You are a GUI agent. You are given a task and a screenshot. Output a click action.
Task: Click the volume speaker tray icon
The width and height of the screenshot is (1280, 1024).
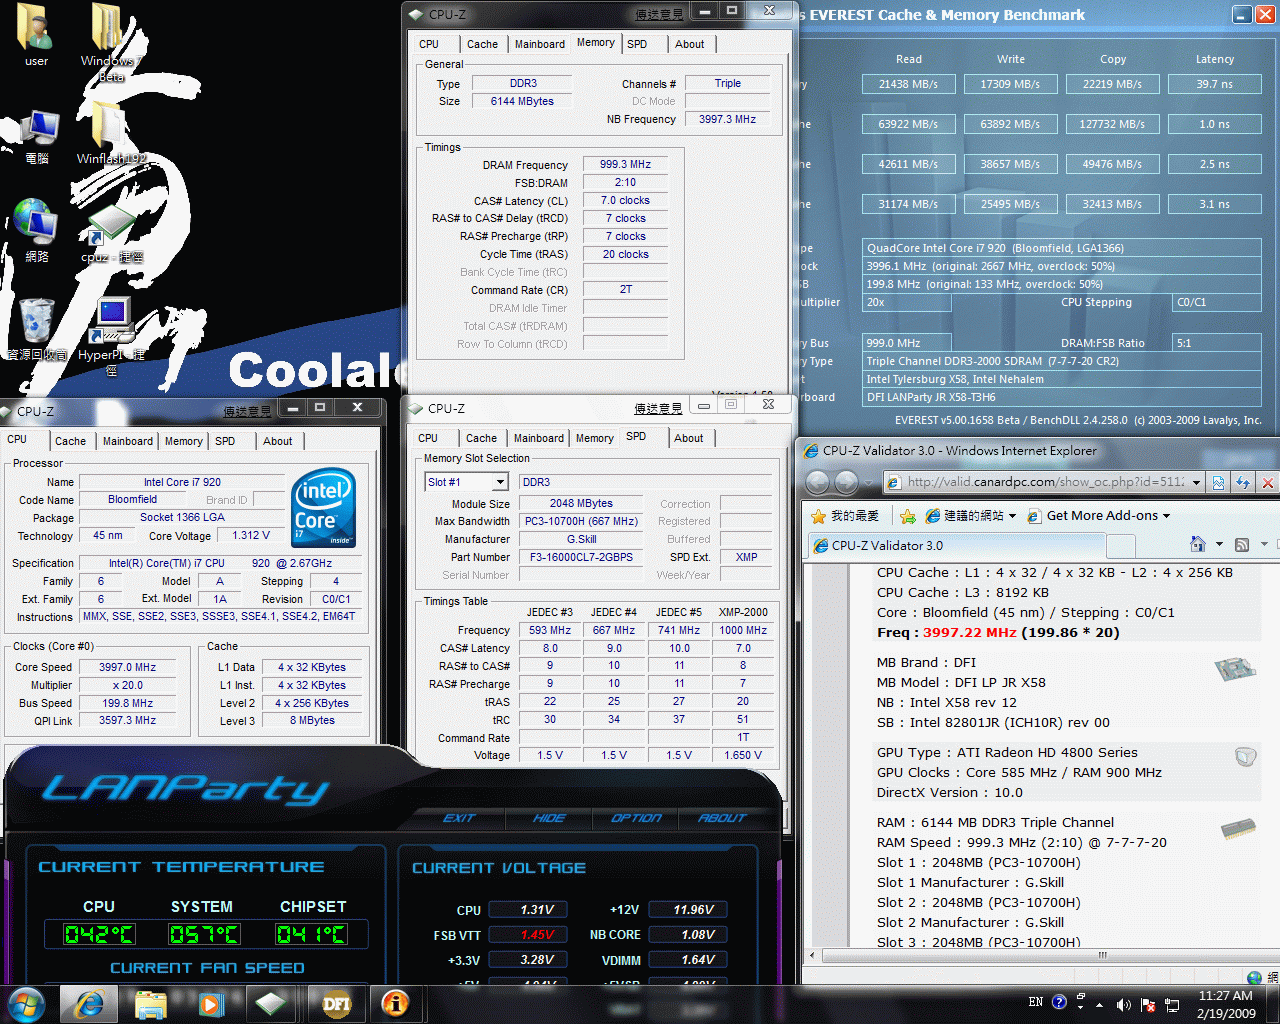click(x=1123, y=1004)
